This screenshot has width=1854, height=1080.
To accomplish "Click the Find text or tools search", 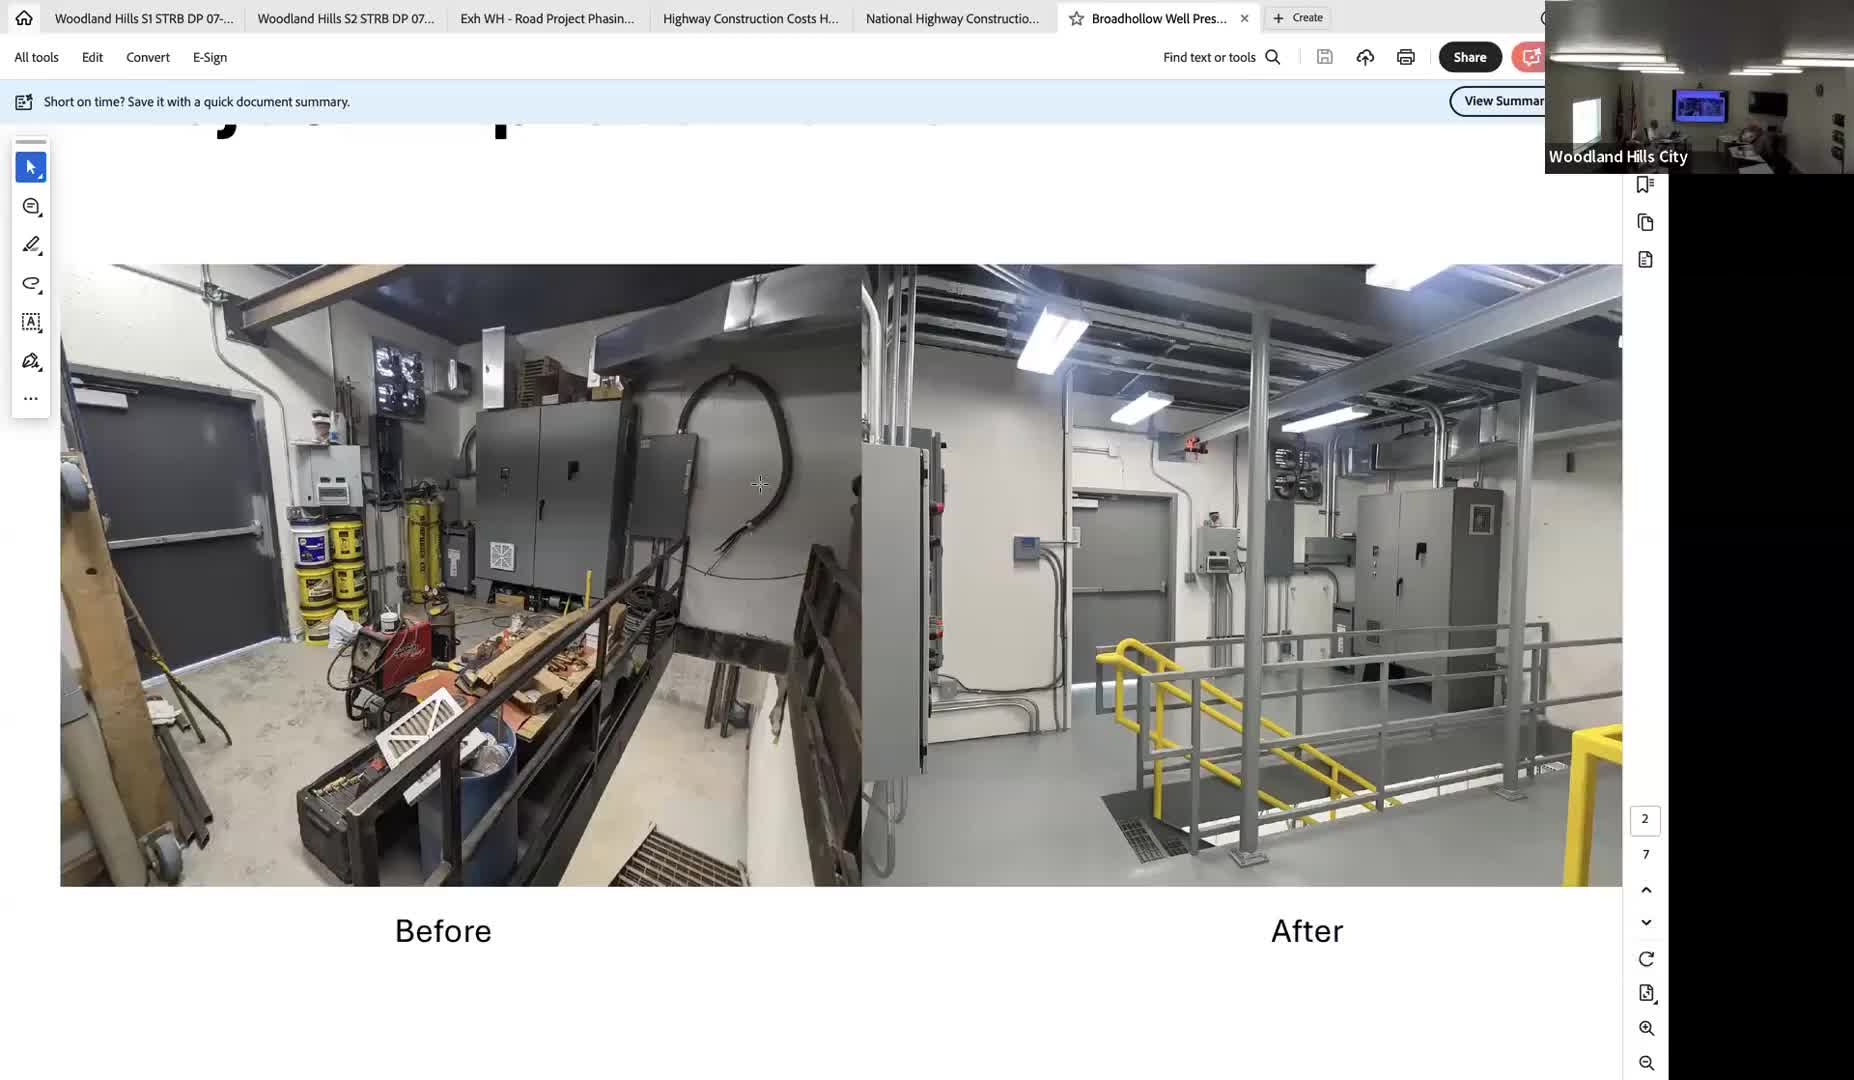I will click(x=1221, y=57).
